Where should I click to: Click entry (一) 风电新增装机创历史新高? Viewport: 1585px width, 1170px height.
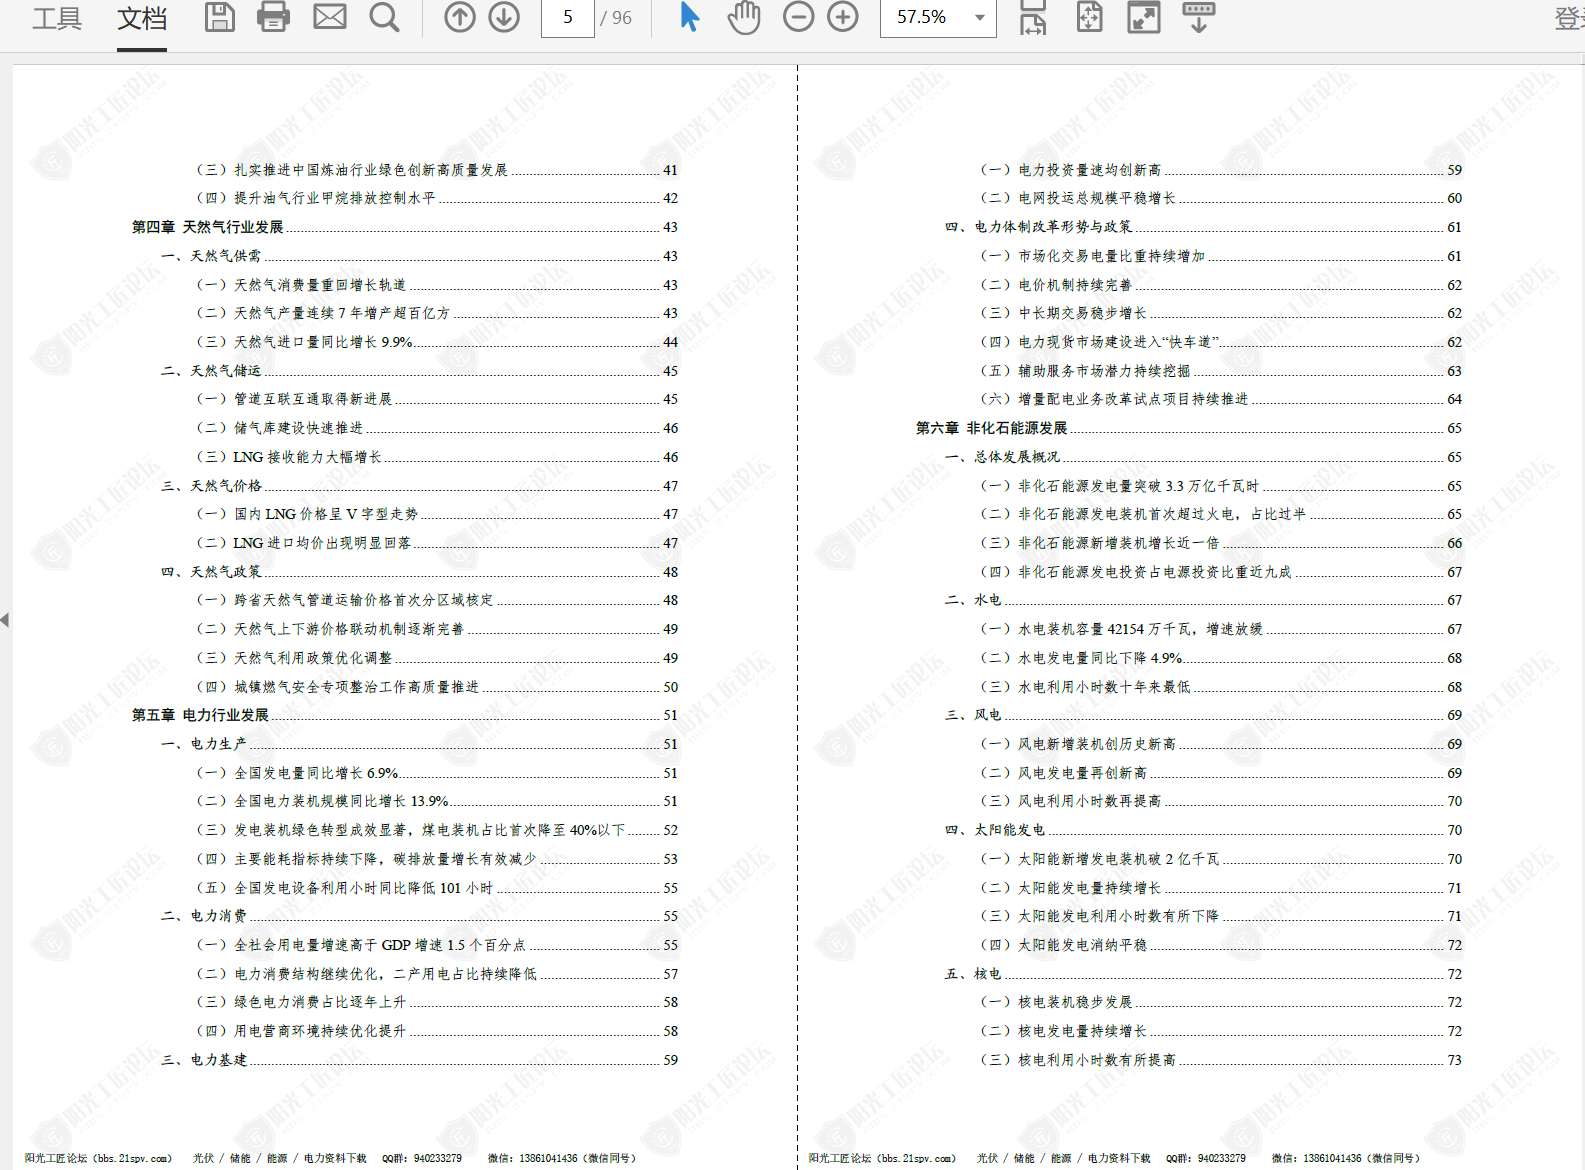coord(1221,744)
